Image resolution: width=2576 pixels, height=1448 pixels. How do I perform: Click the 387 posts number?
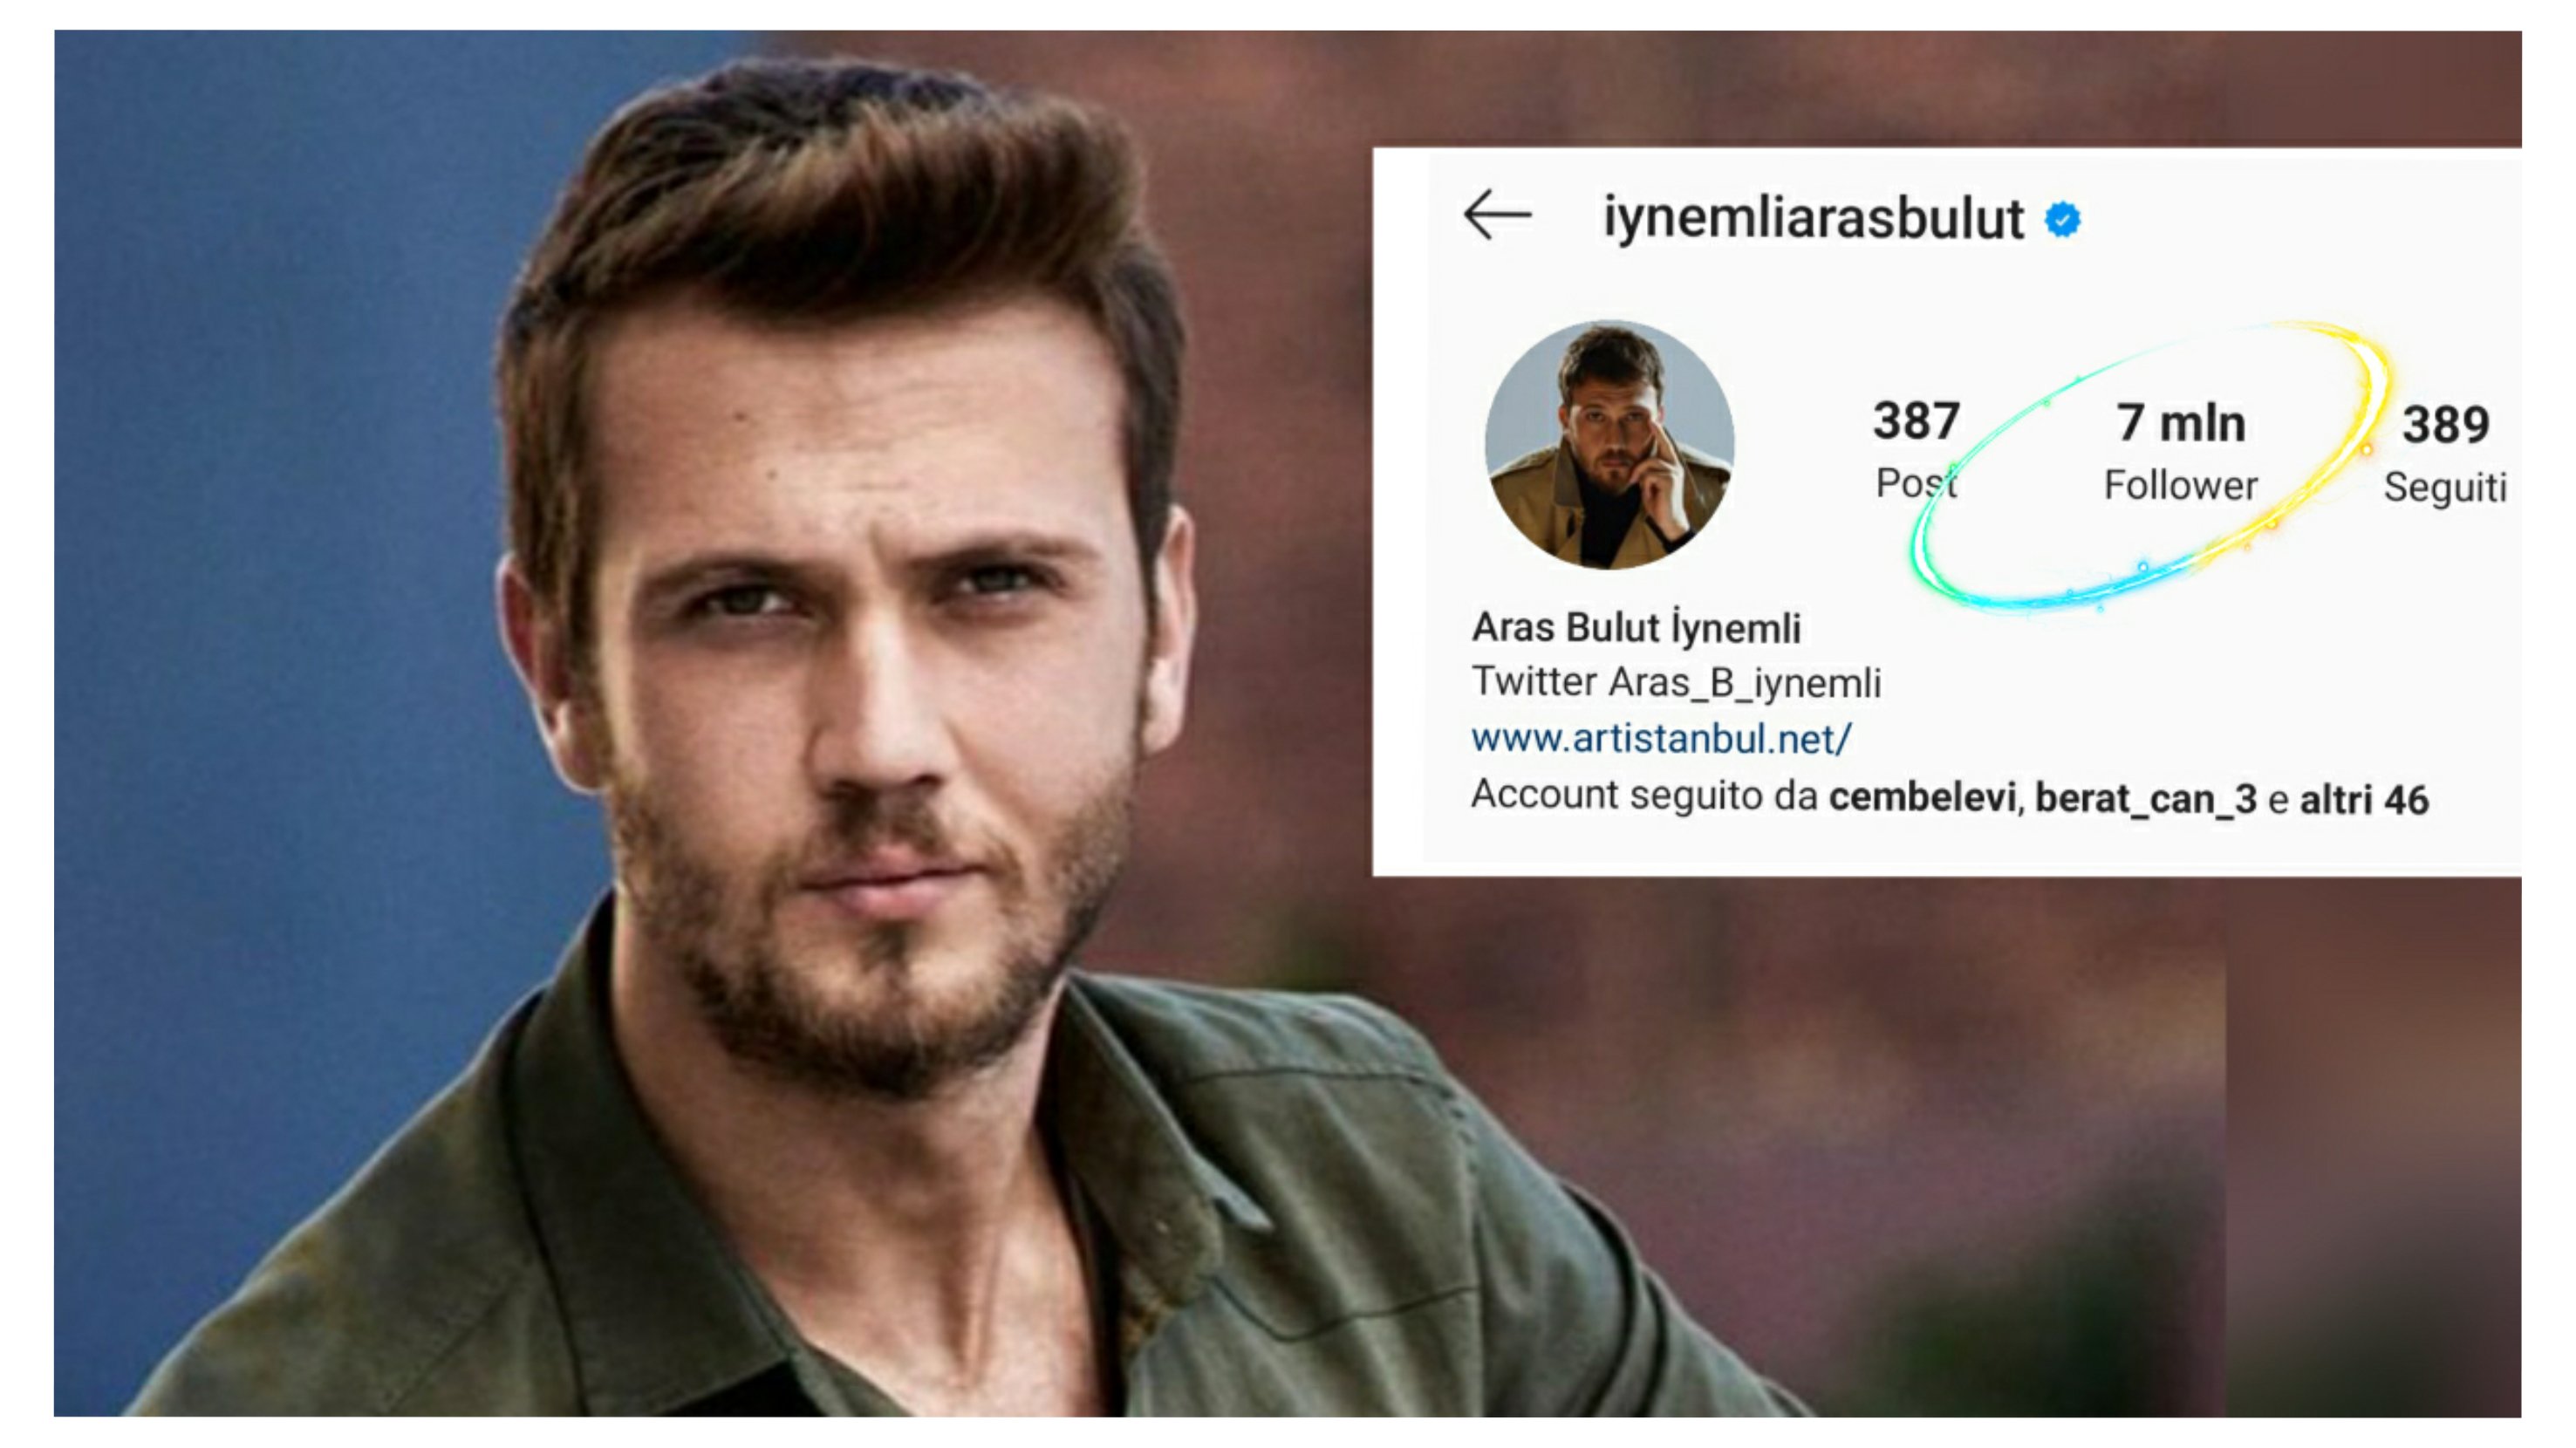click(x=1916, y=421)
